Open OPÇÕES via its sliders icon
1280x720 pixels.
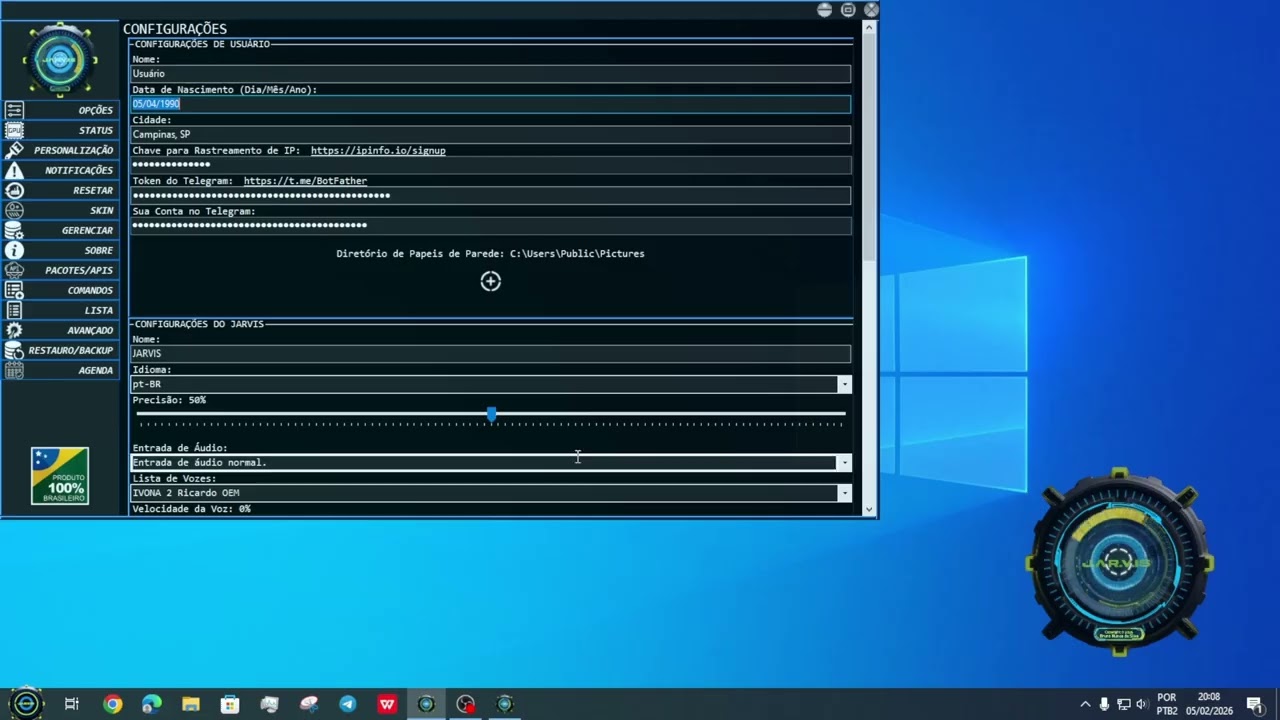click(14, 110)
